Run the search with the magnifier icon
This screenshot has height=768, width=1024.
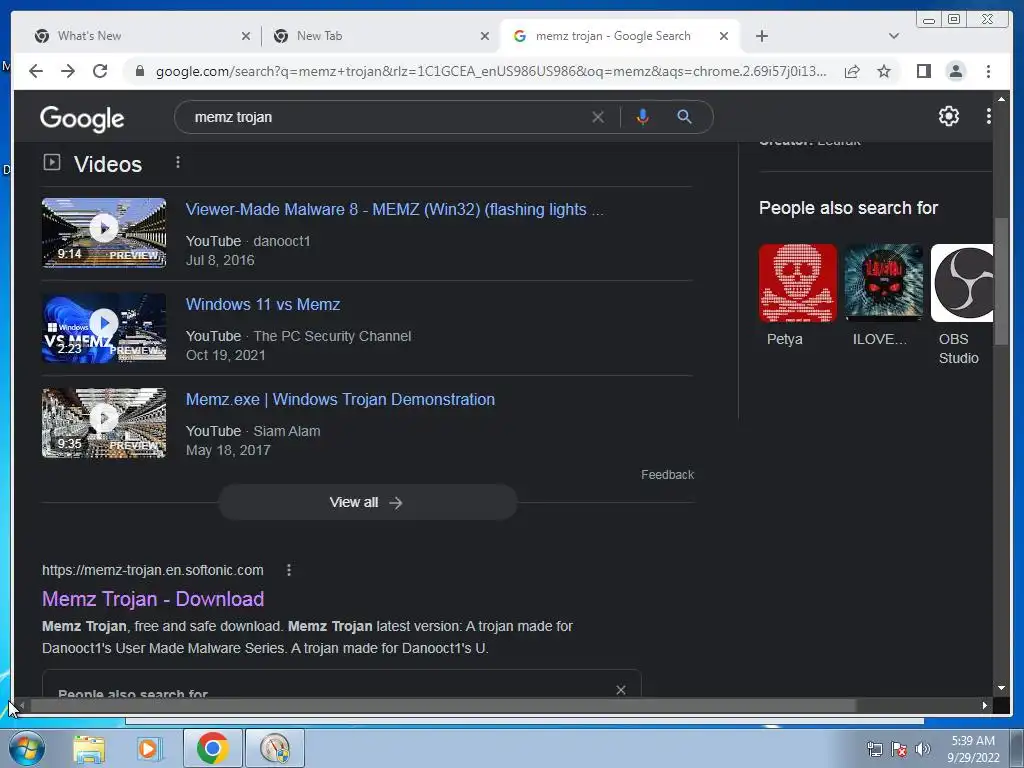(684, 117)
